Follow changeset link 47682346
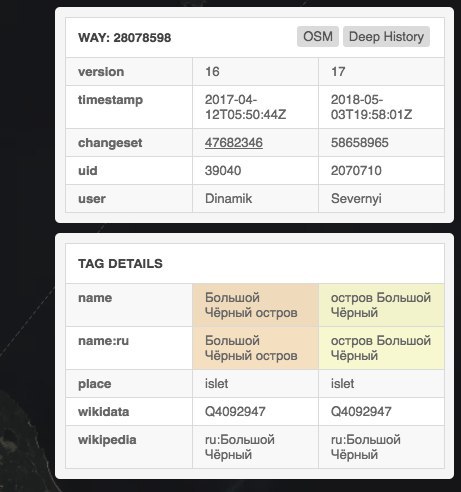The height and width of the screenshot is (492, 461). 234,143
